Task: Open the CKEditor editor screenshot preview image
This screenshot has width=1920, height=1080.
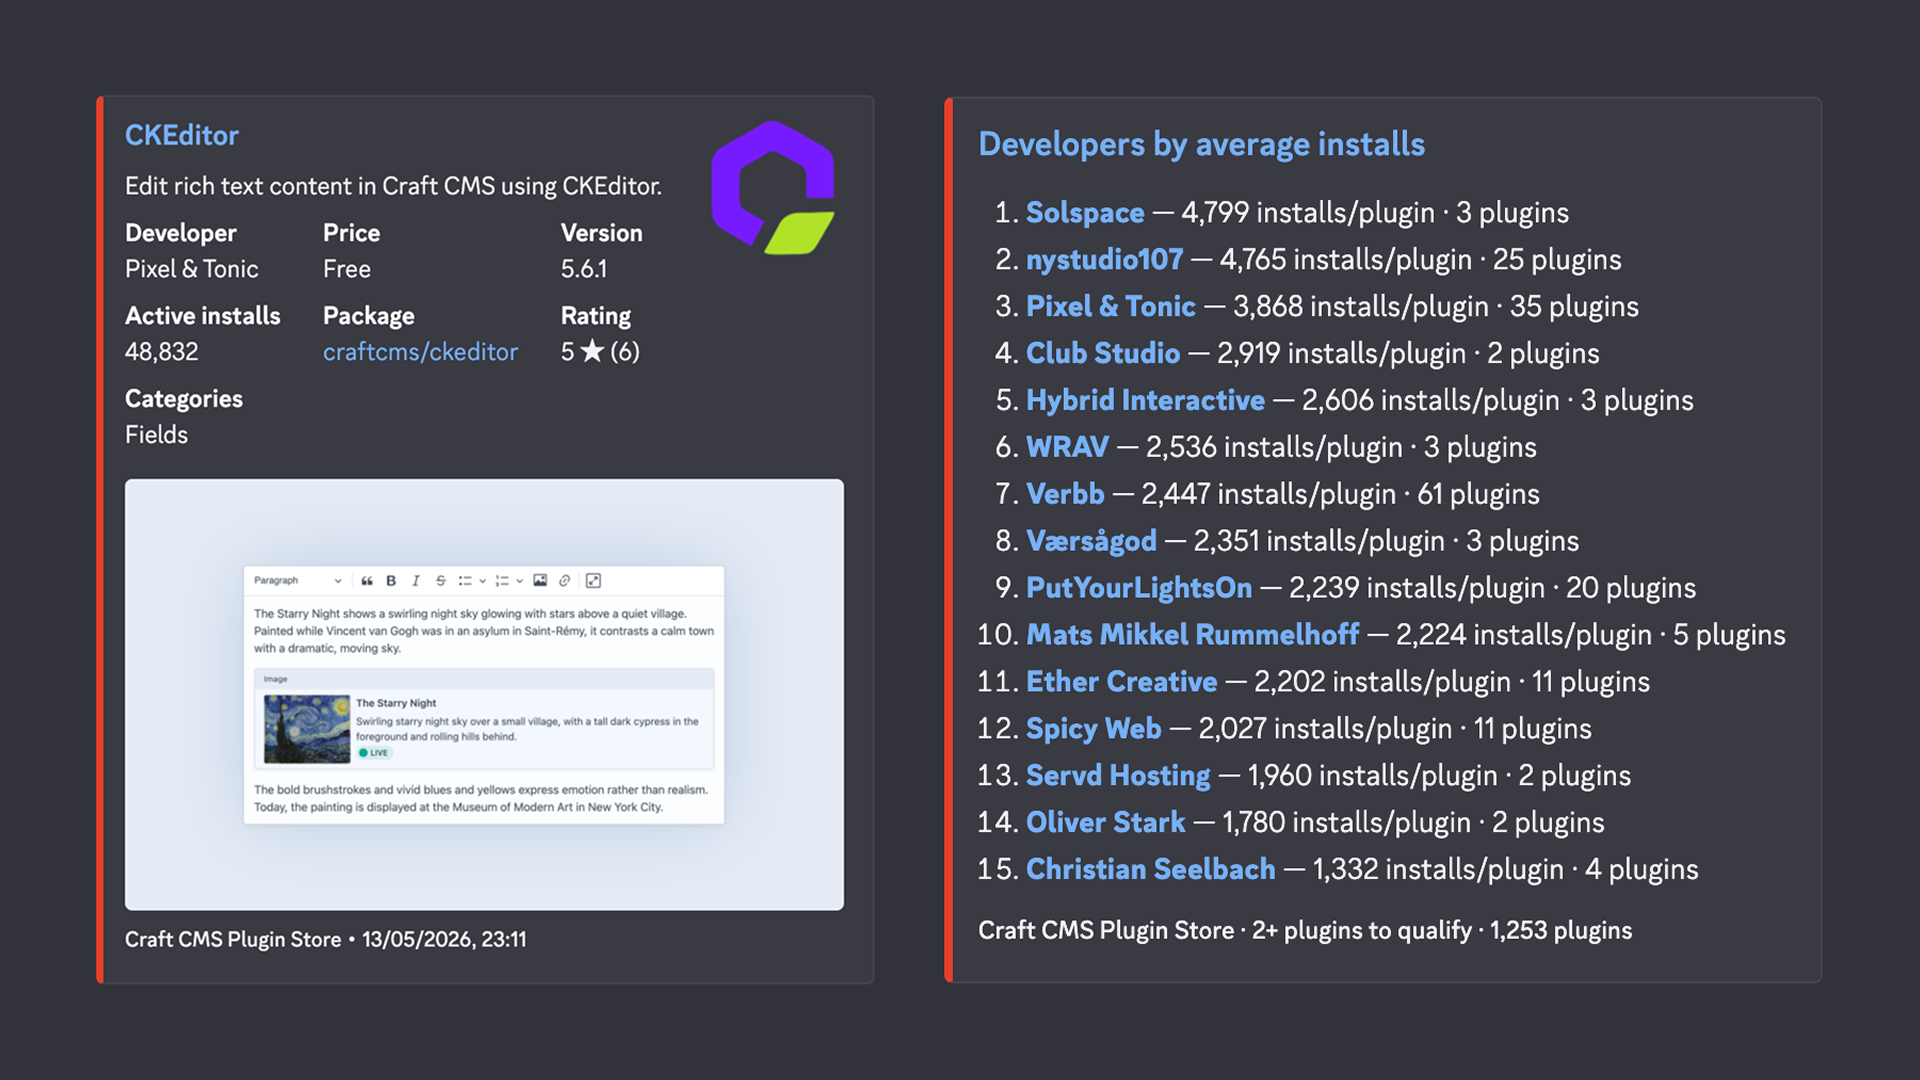Action: pyautogui.click(x=484, y=695)
